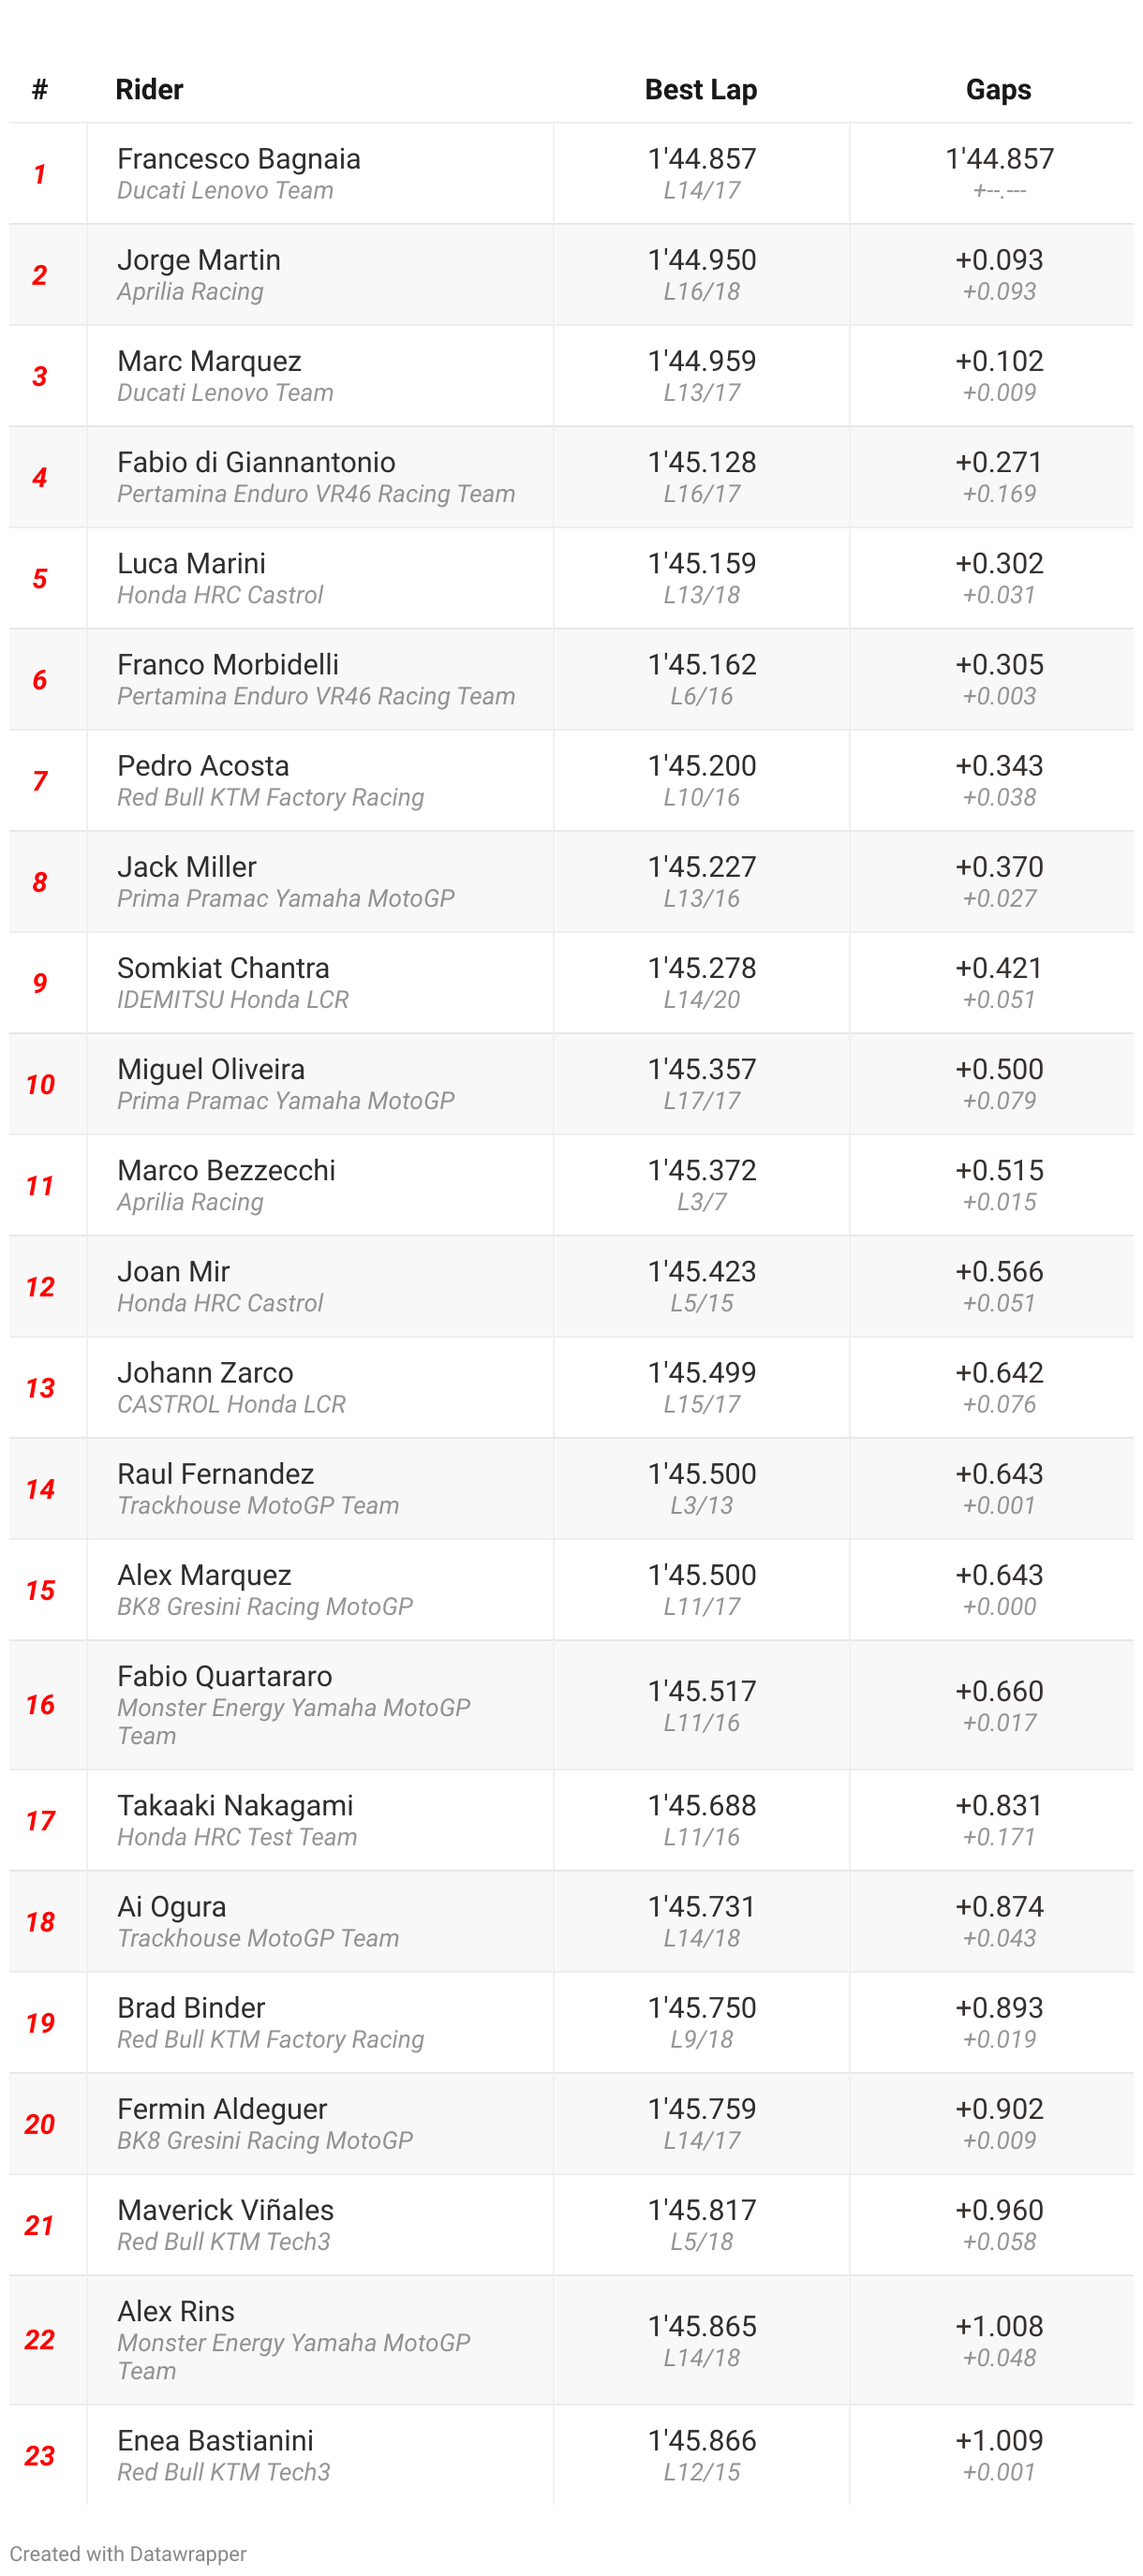Click the "Created with Datawrapper" link
Image resolution: width=1143 pixels, height=2576 pixels.
point(127,2552)
